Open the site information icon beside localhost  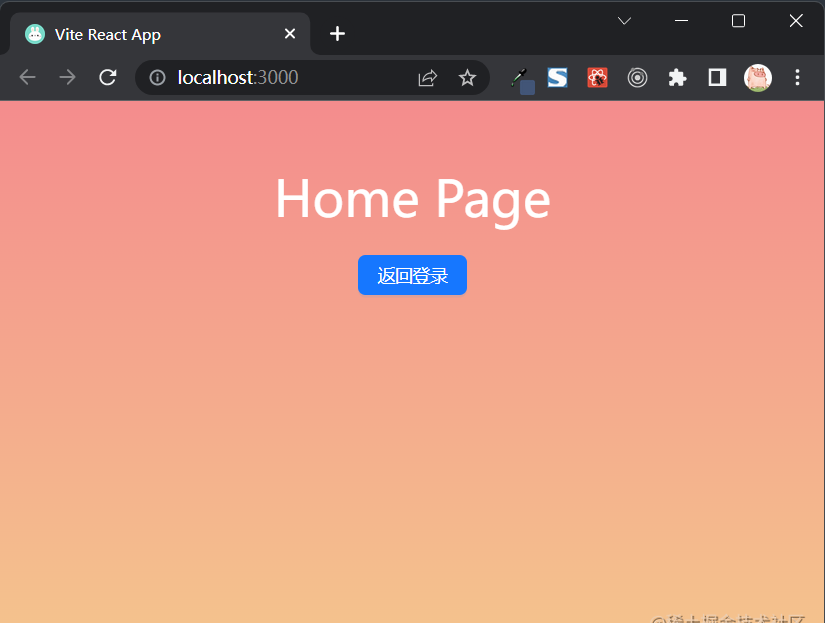tap(157, 78)
